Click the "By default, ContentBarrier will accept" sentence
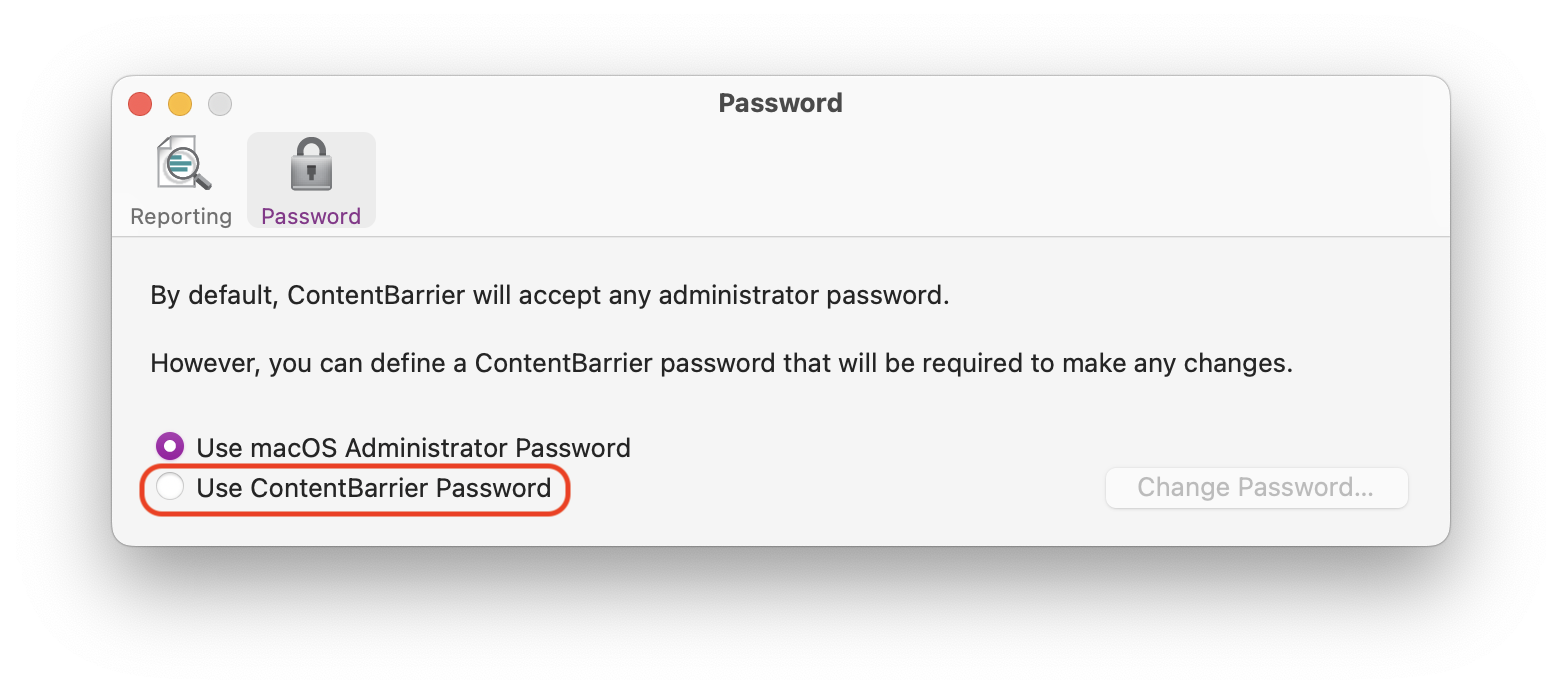 pyautogui.click(x=550, y=296)
